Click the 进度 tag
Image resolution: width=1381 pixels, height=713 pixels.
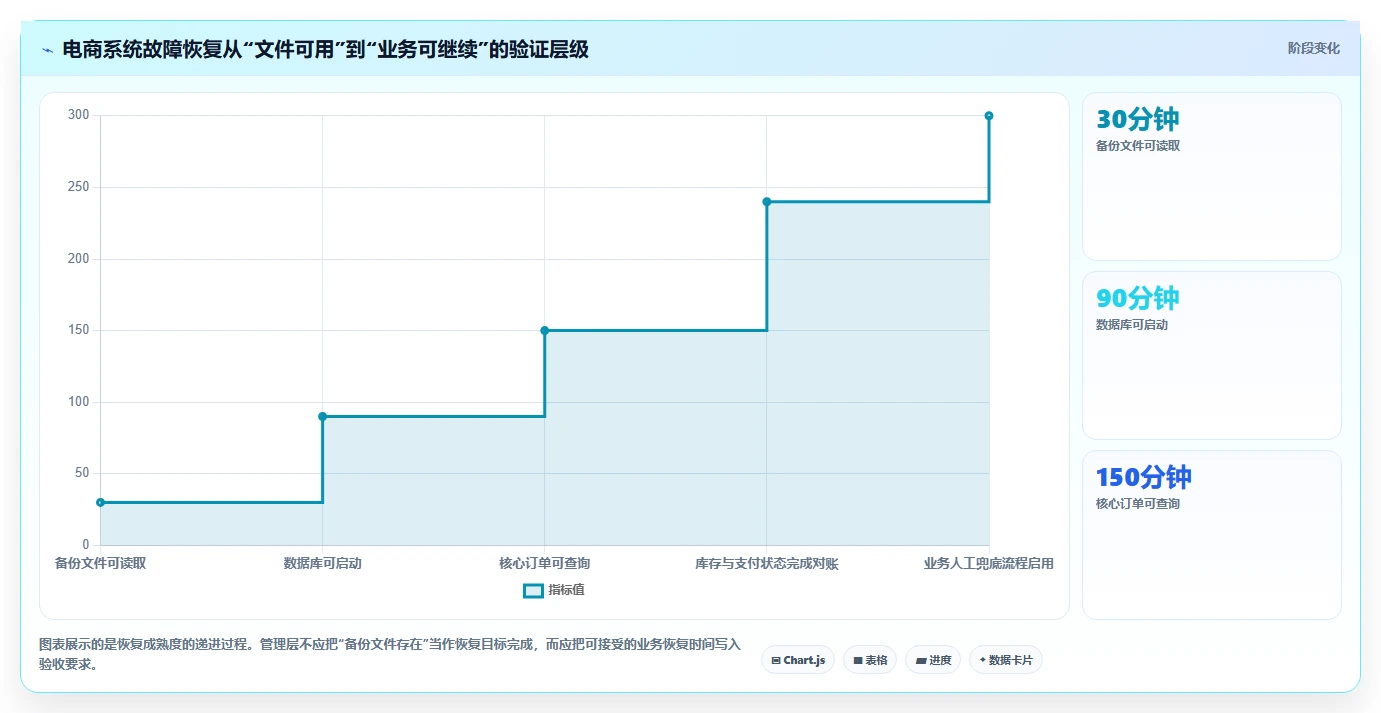933,660
